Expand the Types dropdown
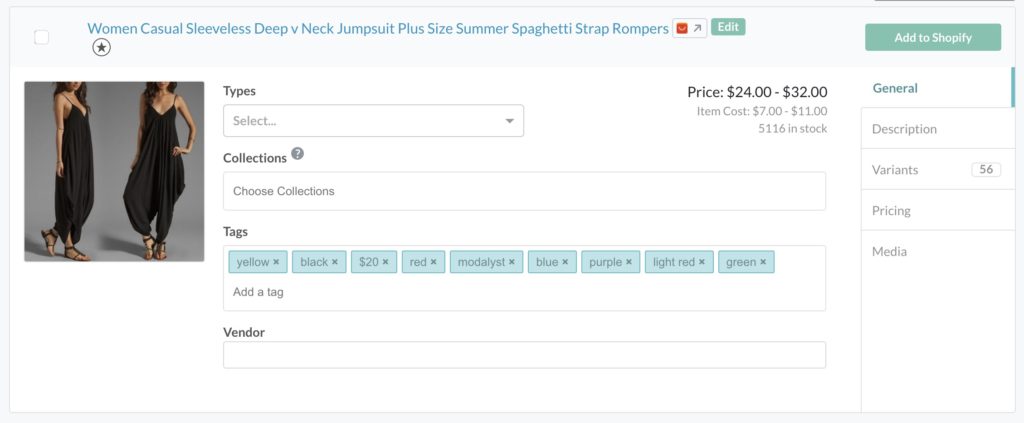The height and width of the screenshot is (423, 1024). click(373, 121)
